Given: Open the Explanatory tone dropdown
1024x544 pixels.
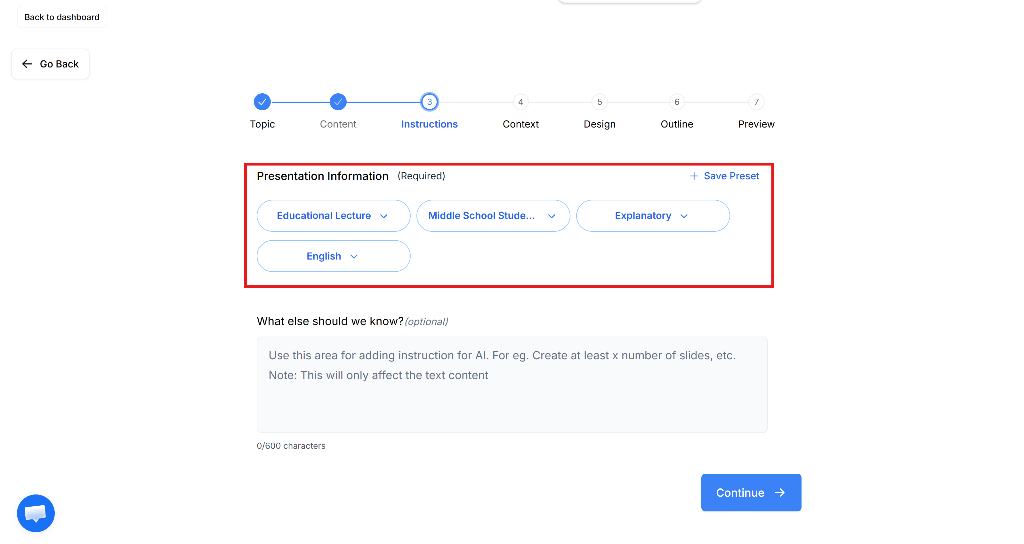Looking at the screenshot, I should tap(652, 216).
